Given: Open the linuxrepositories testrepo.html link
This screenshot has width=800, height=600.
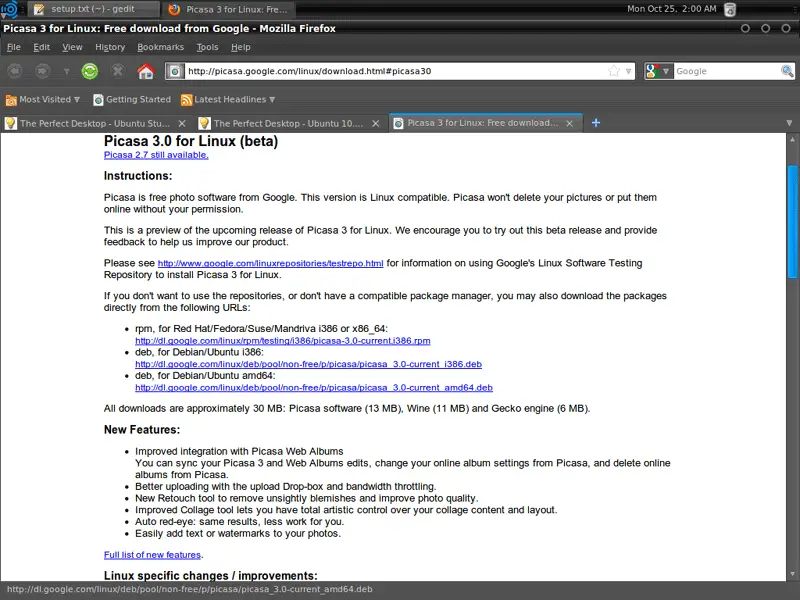Looking at the screenshot, I should pos(270,263).
